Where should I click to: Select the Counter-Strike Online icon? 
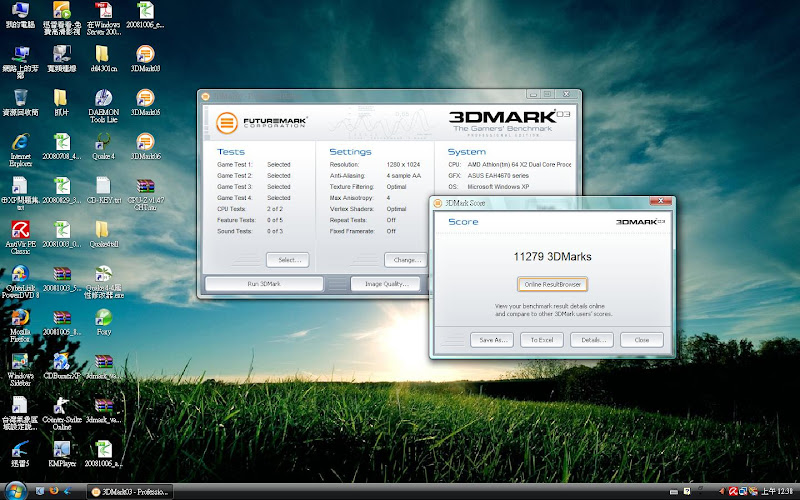click(x=62, y=413)
